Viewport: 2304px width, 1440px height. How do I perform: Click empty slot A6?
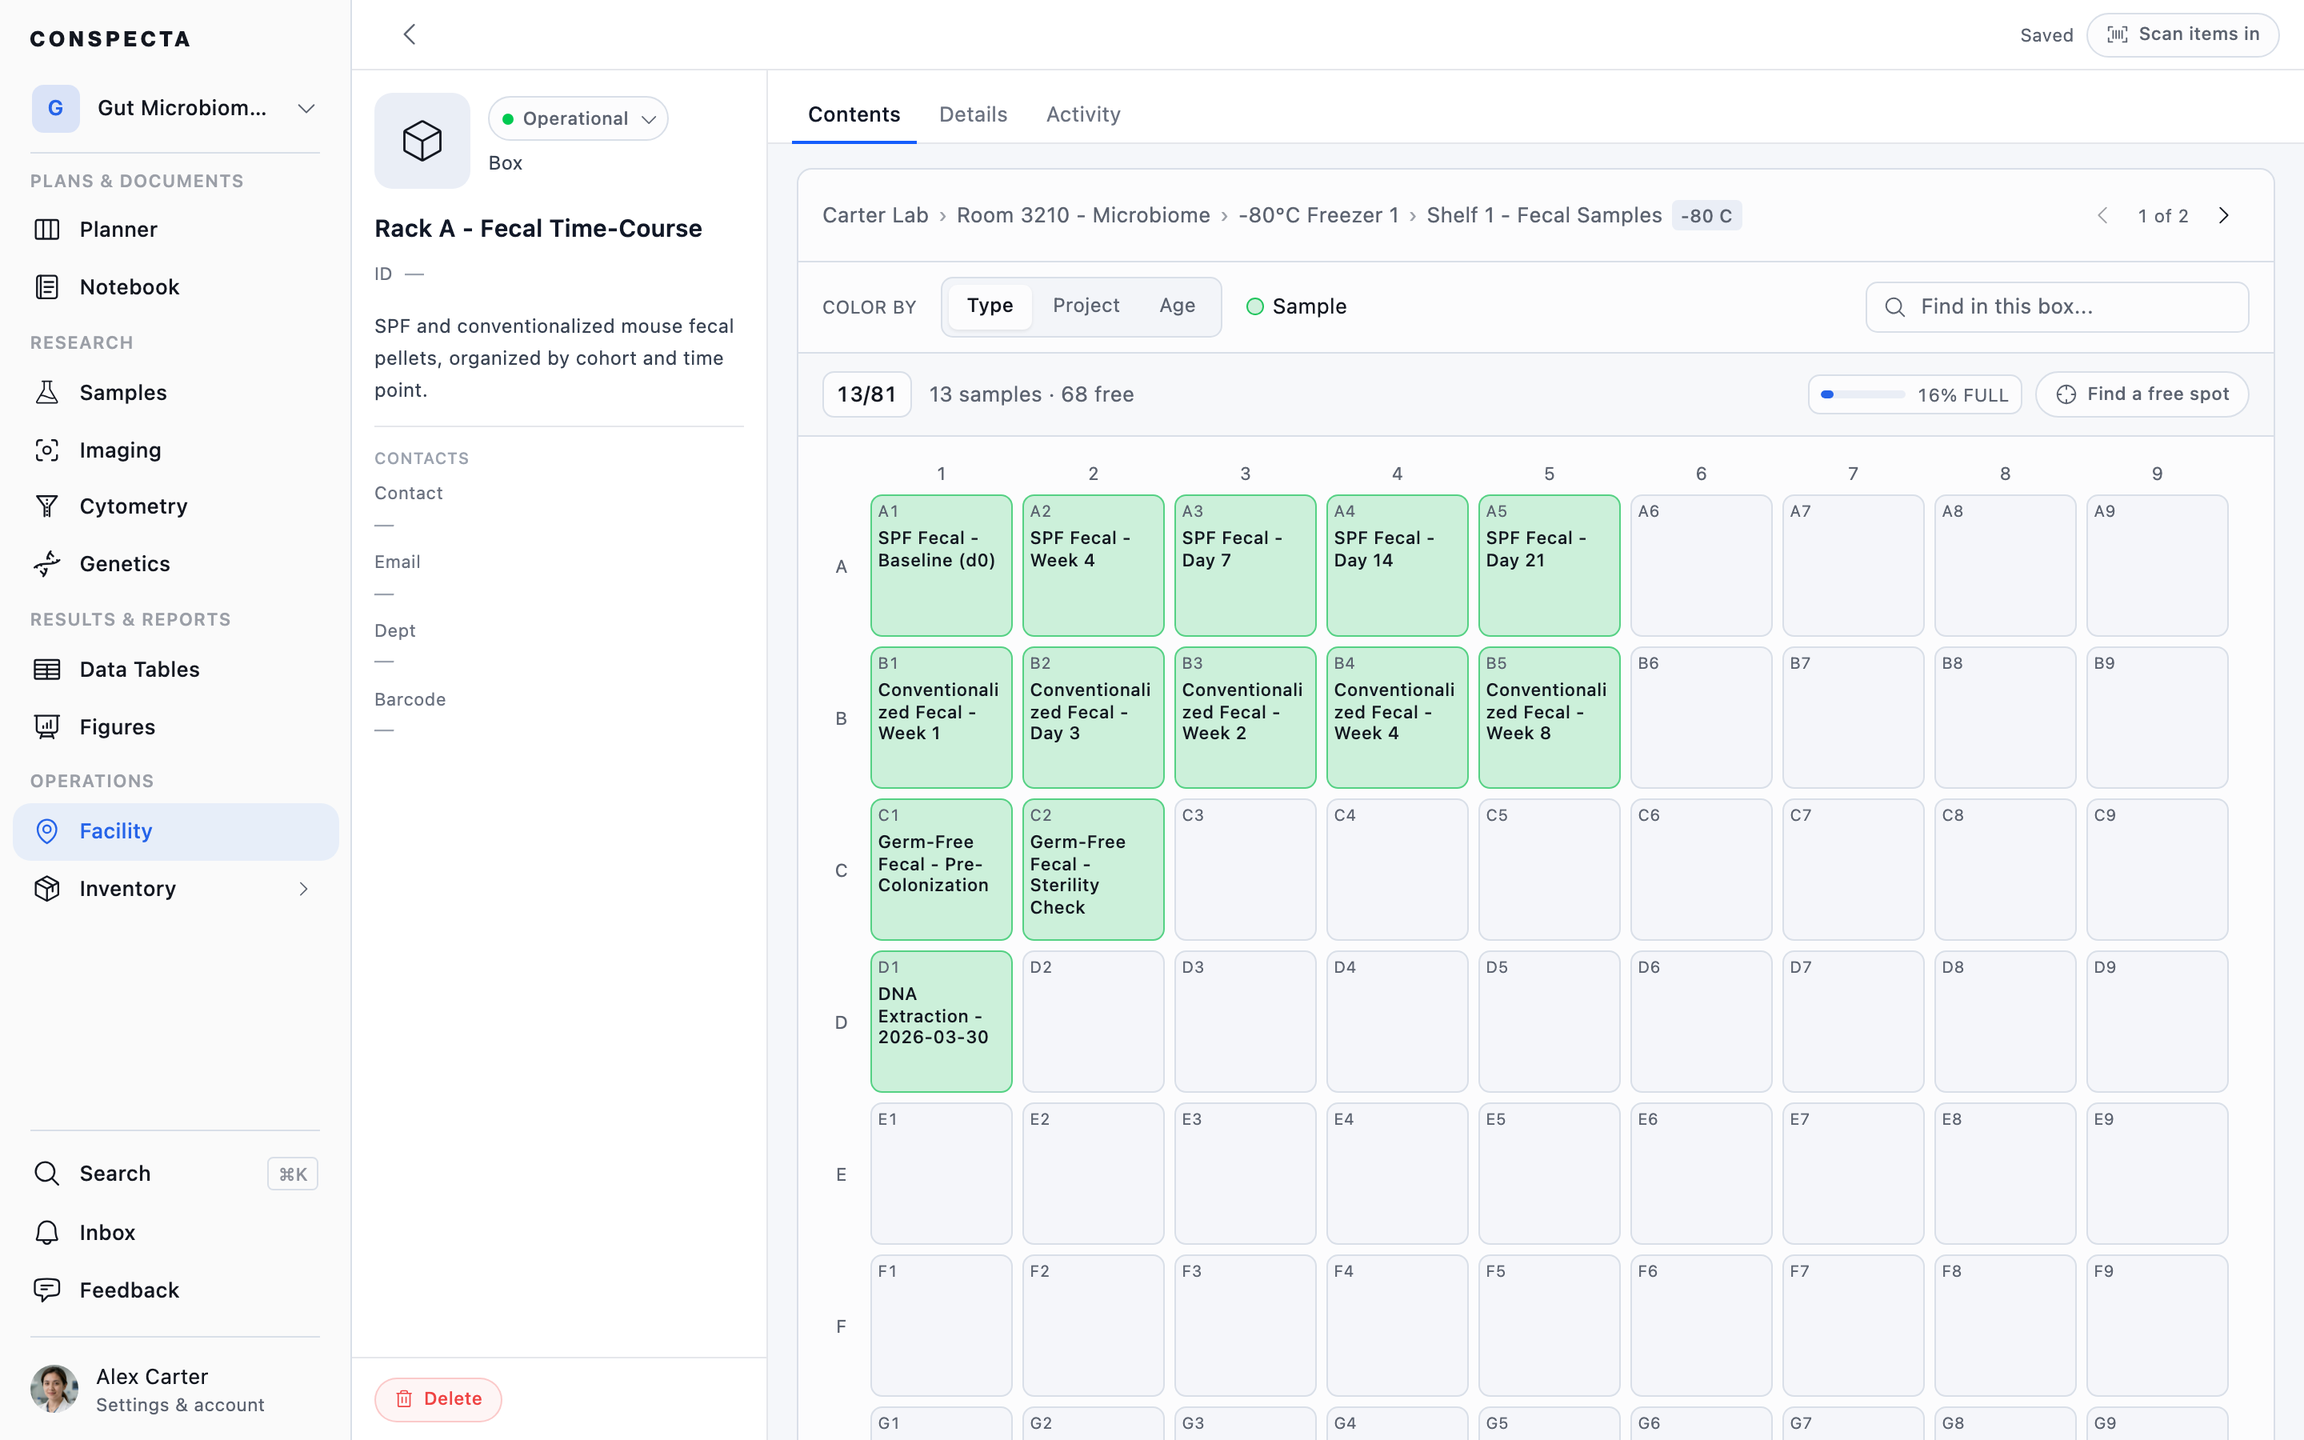[x=1701, y=566]
